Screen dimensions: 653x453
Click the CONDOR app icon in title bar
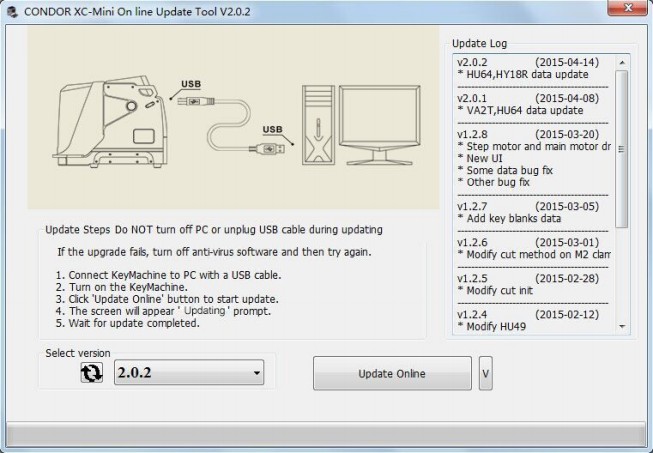click(12, 12)
